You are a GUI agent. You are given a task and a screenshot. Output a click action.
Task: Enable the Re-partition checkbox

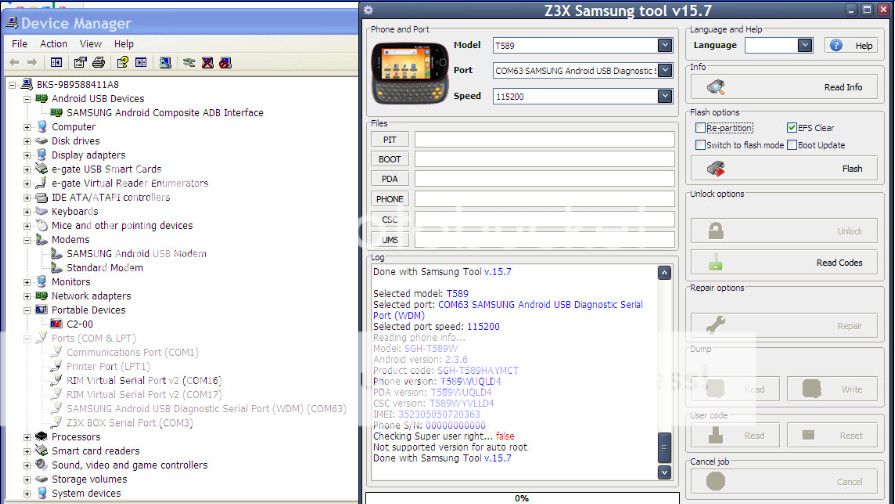tap(700, 127)
